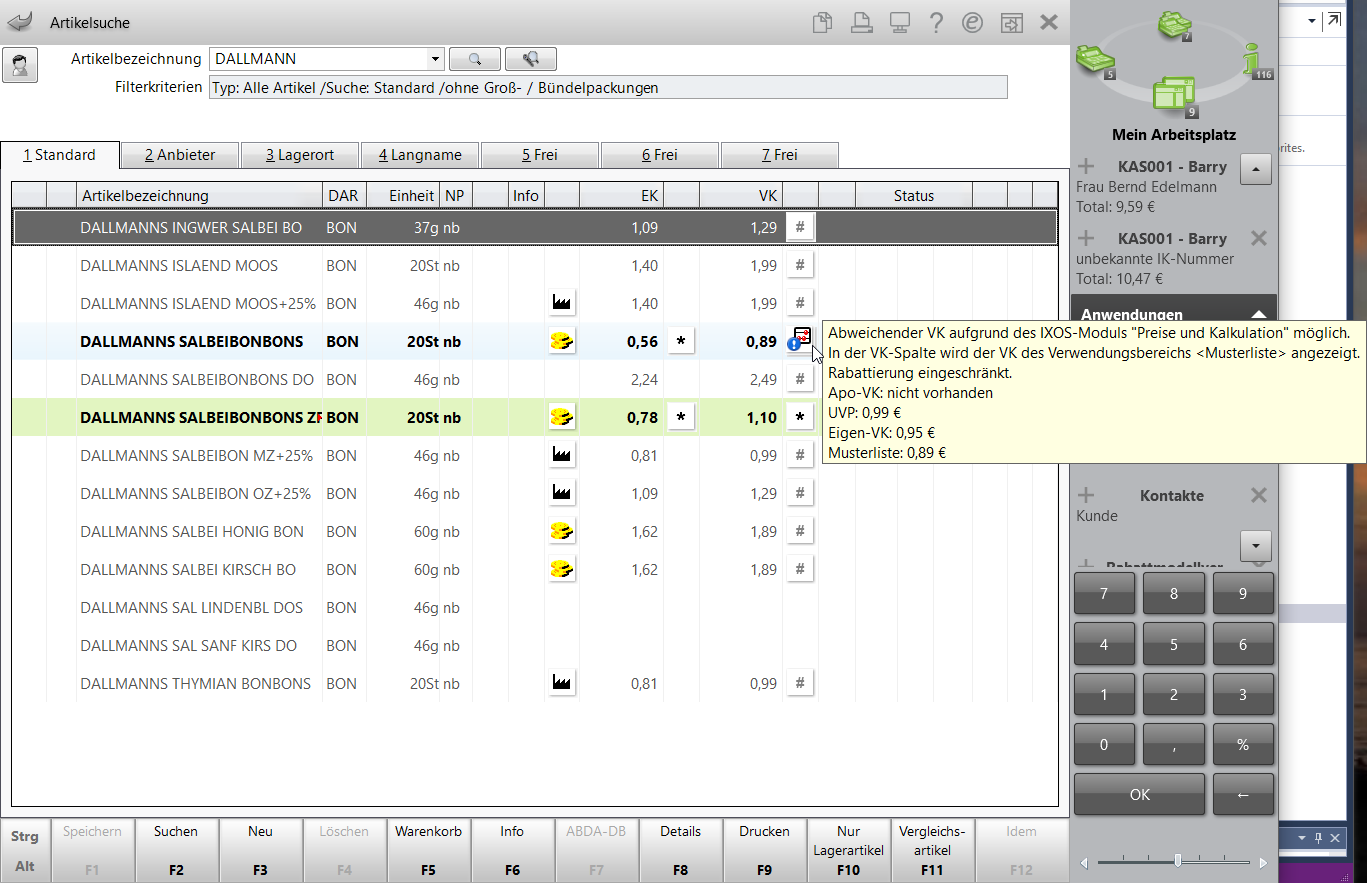Click the Filterkriterien field
1367x883 pixels.
click(608, 88)
